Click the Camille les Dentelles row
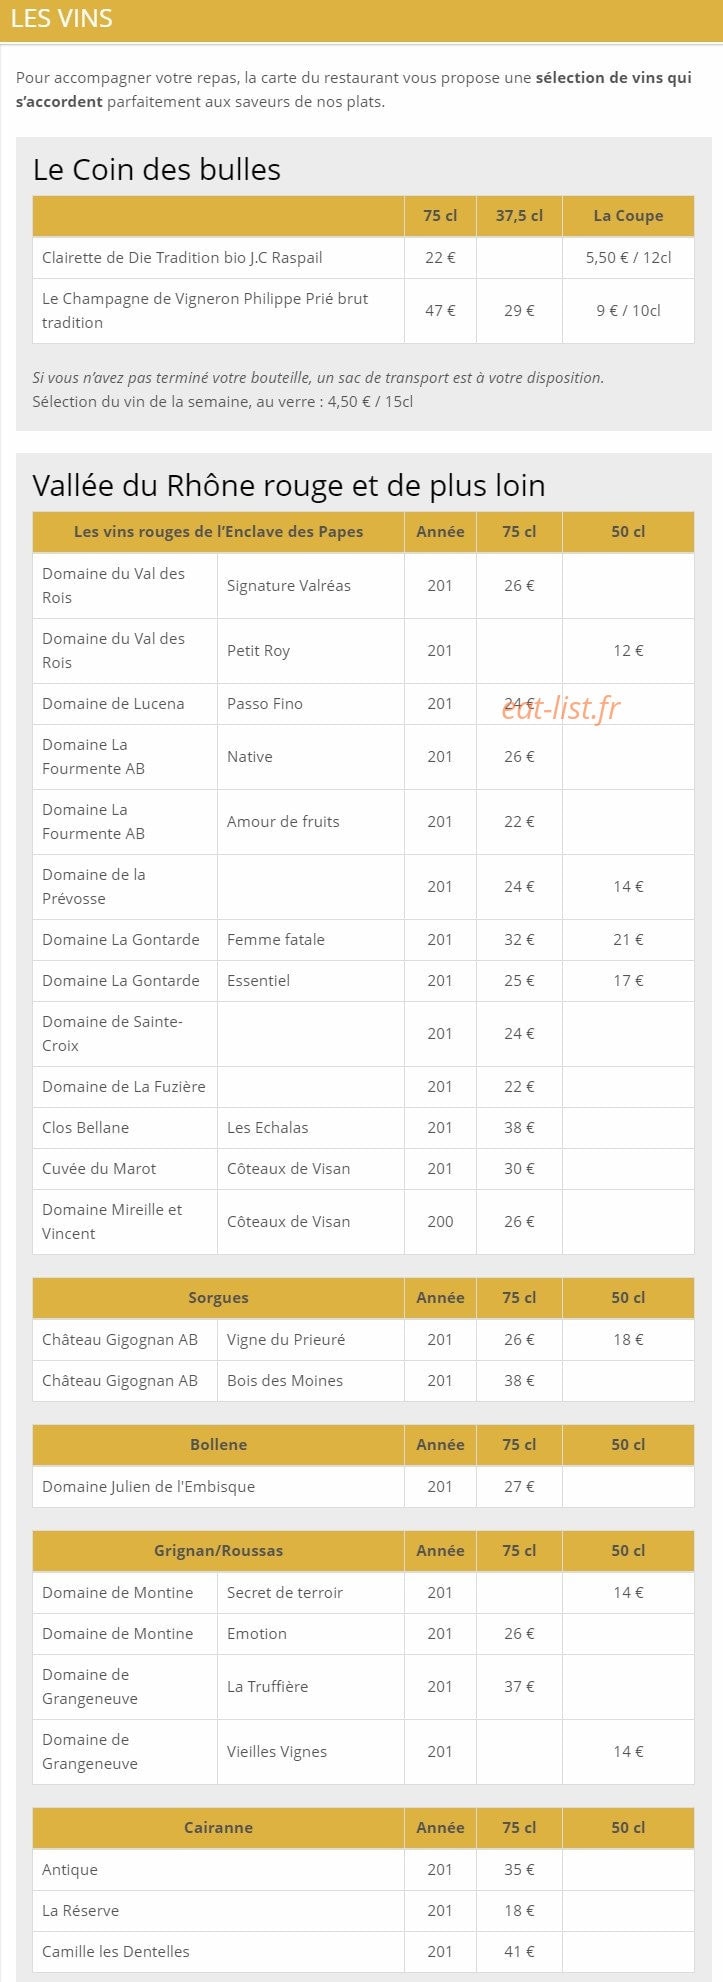The image size is (723, 1982). (363, 1951)
